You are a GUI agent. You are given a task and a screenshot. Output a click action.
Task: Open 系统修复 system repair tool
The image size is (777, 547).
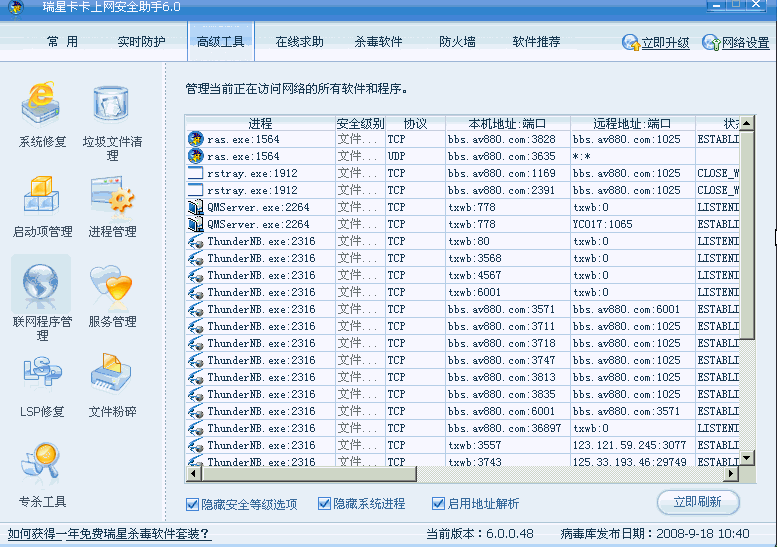pyautogui.click(x=42, y=105)
